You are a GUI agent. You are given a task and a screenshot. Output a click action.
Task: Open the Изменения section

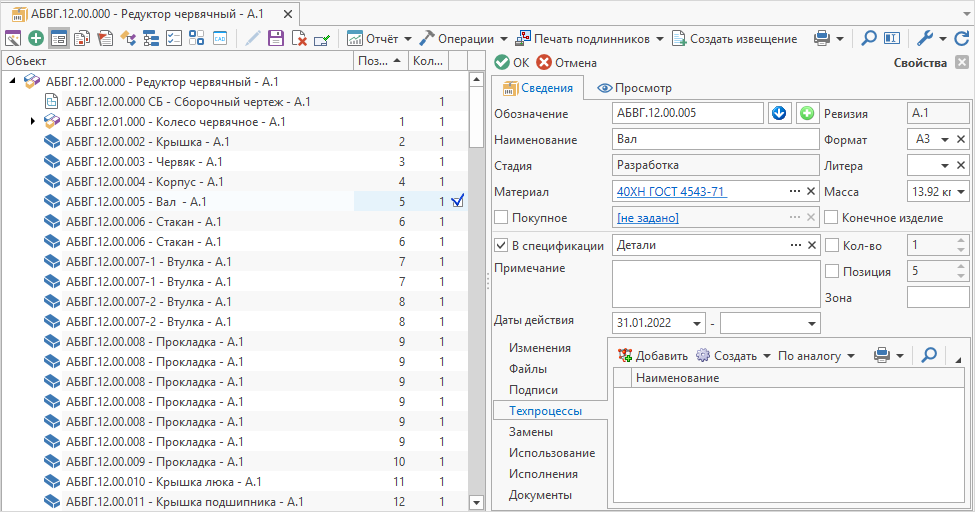click(x=540, y=348)
